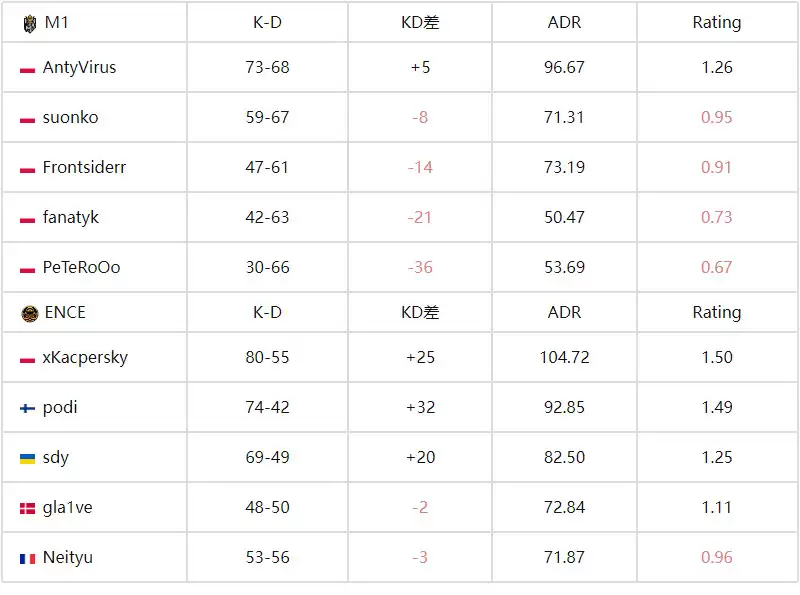Click the ENCE team name text
This screenshot has height=595, width=800.
pos(65,313)
